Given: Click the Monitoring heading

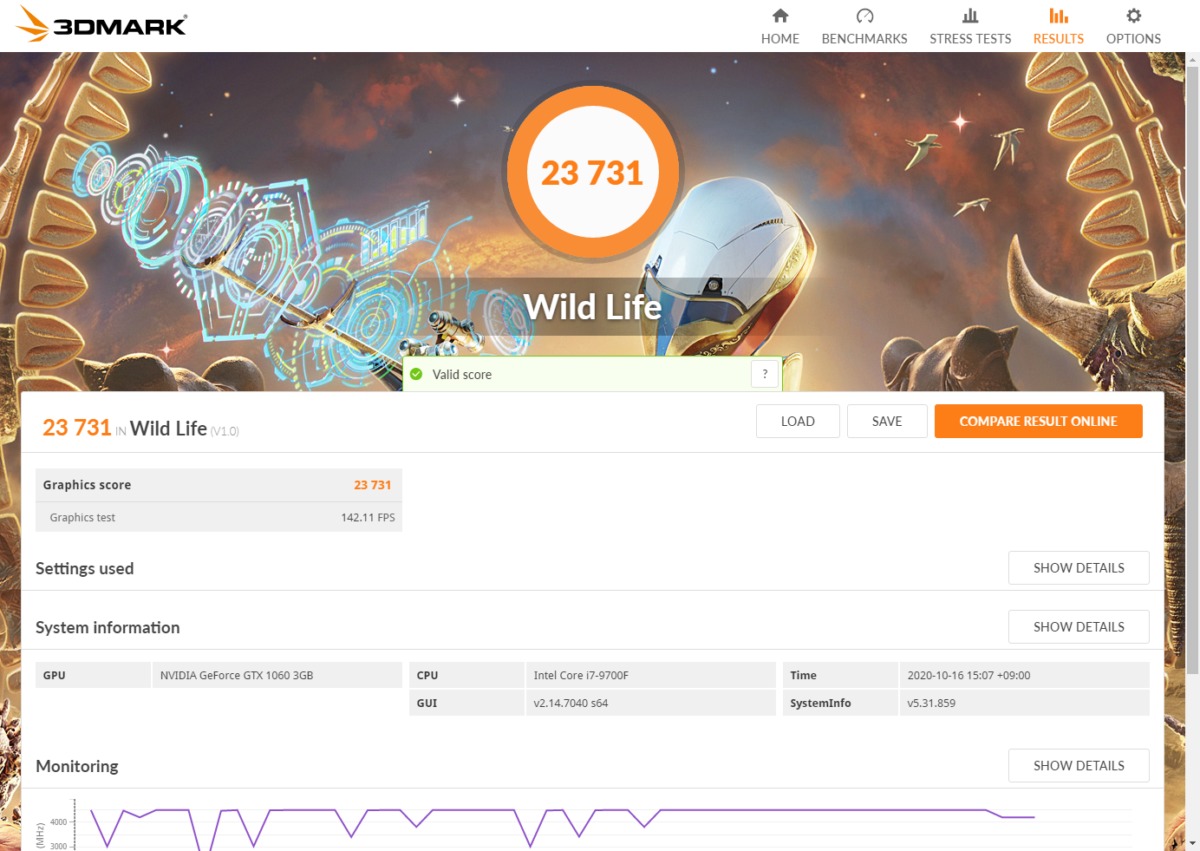Looking at the screenshot, I should pyautogui.click(x=77, y=766).
